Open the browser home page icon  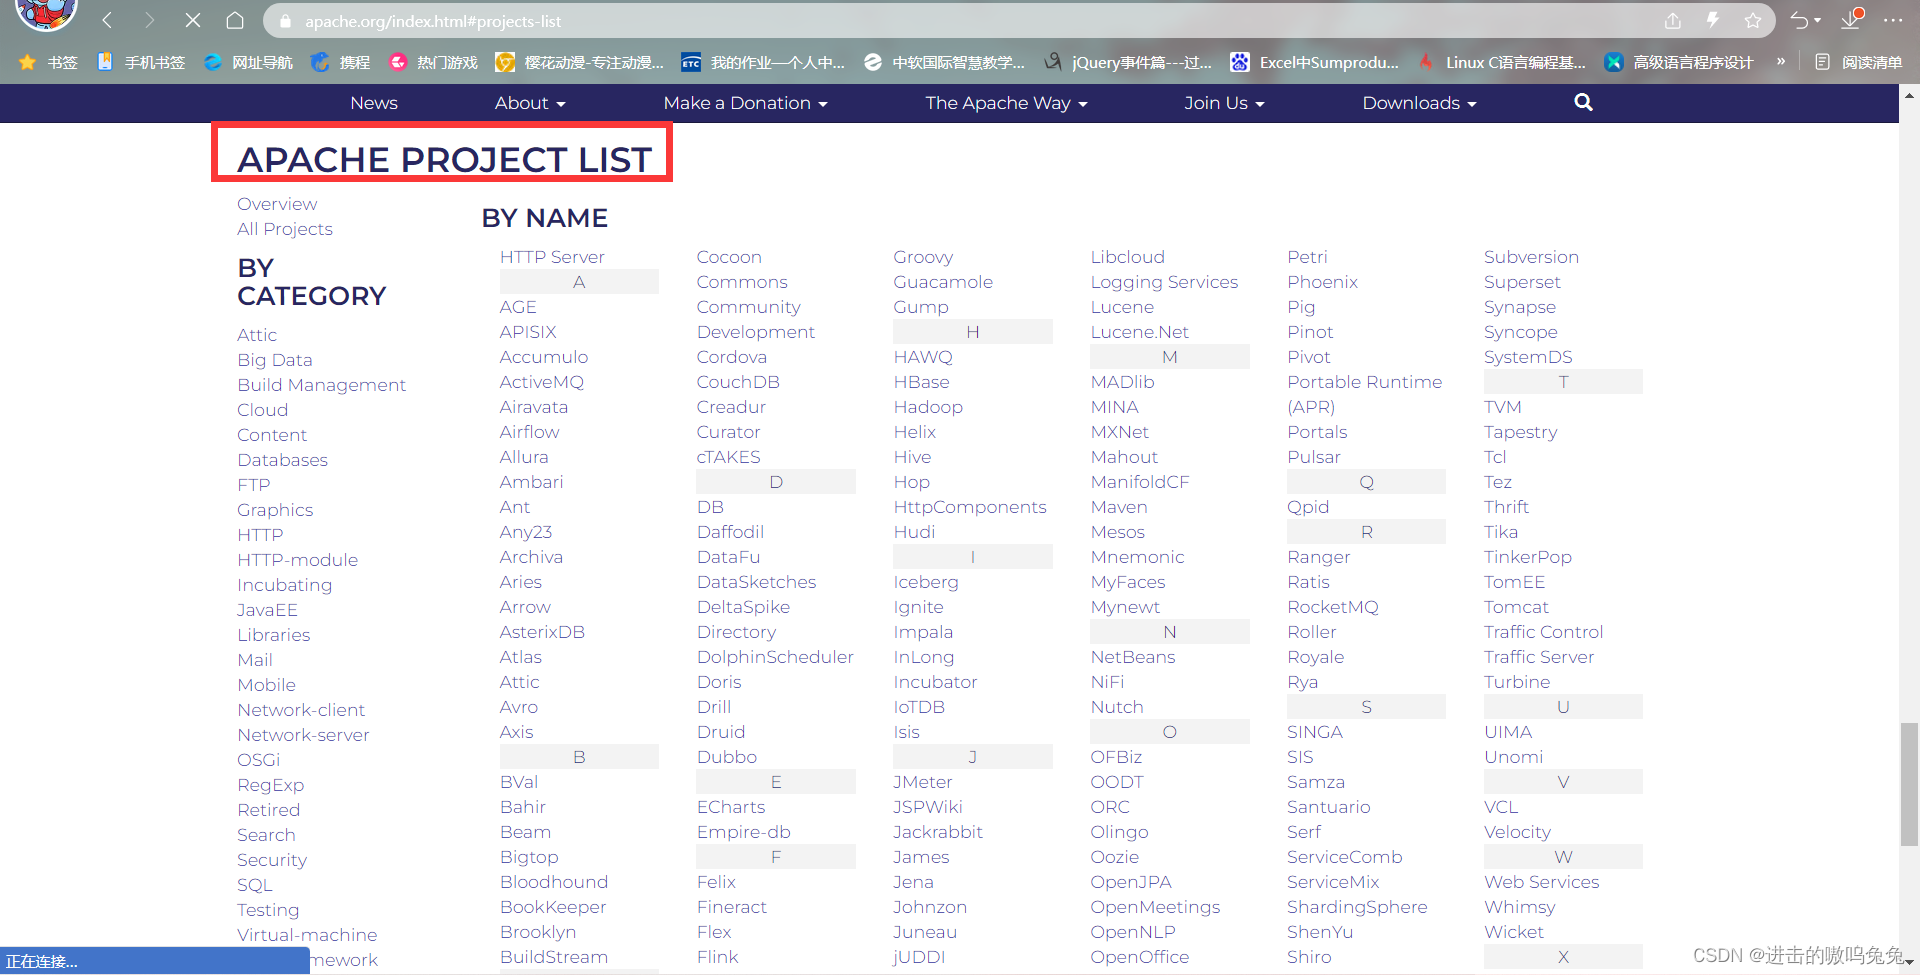tap(235, 20)
